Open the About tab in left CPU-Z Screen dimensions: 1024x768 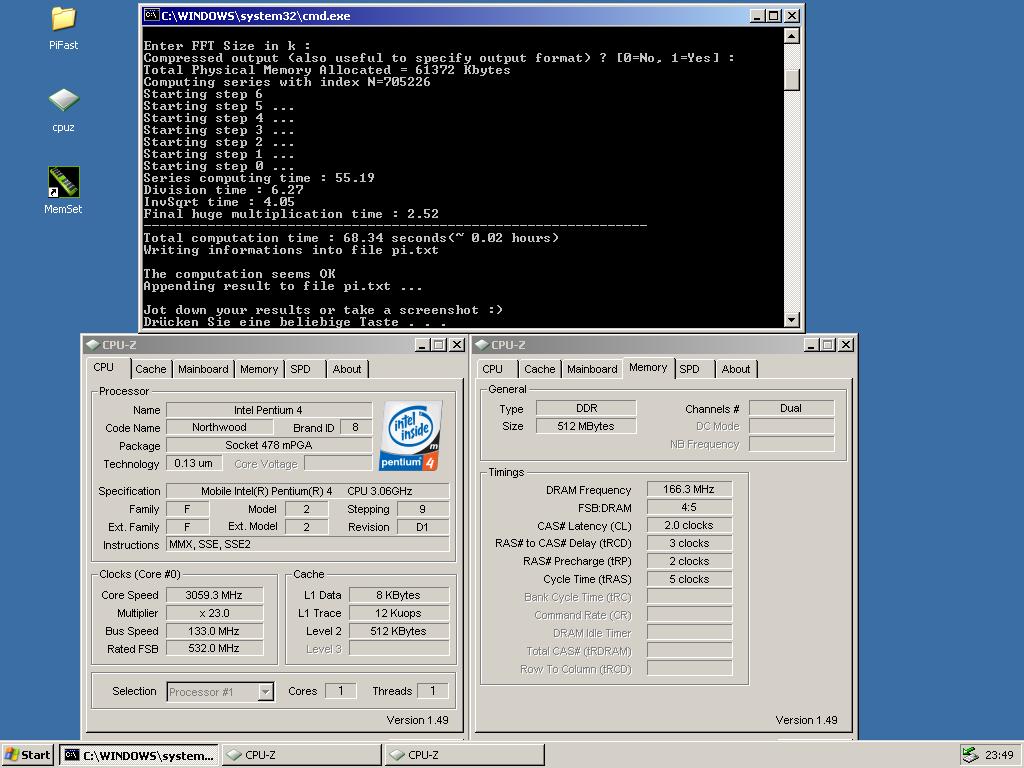(x=347, y=369)
